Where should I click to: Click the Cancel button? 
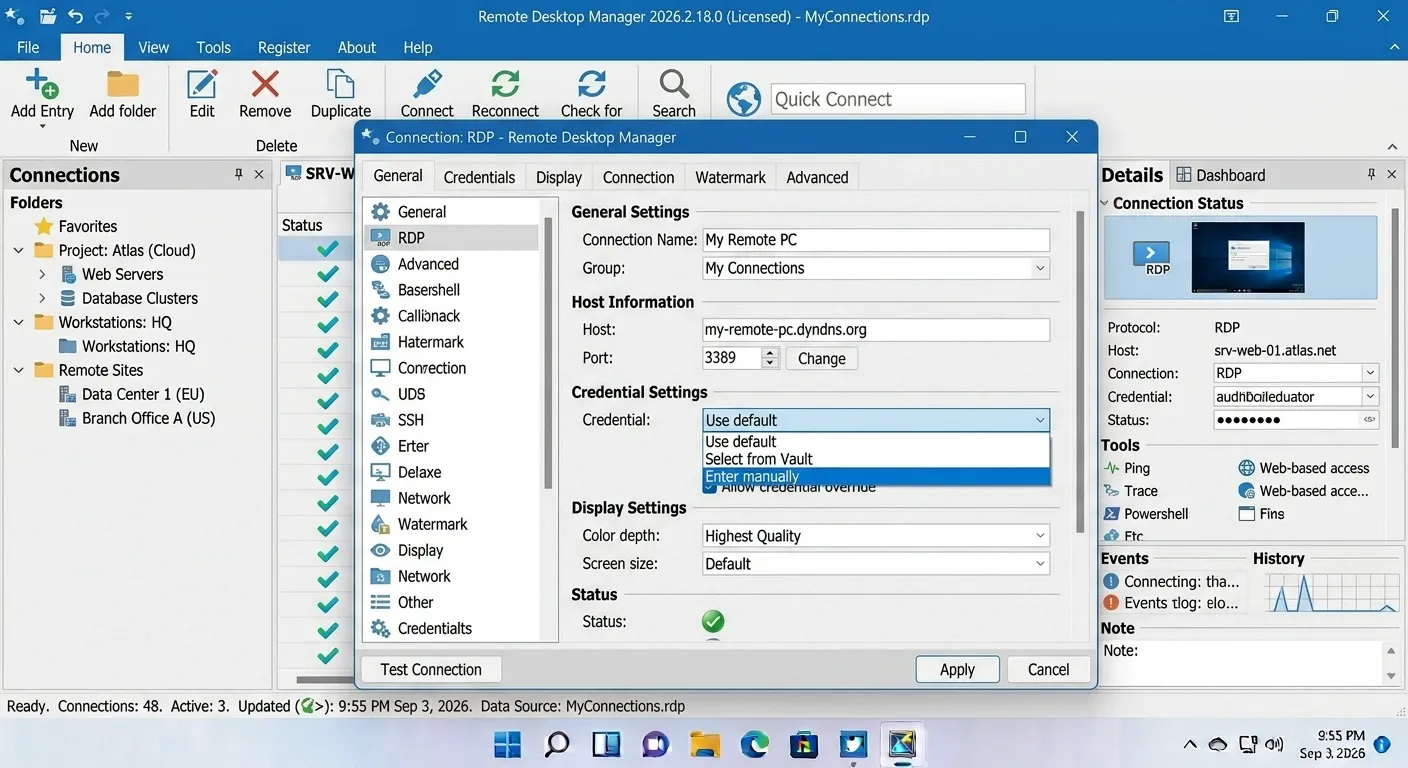point(1048,670)
